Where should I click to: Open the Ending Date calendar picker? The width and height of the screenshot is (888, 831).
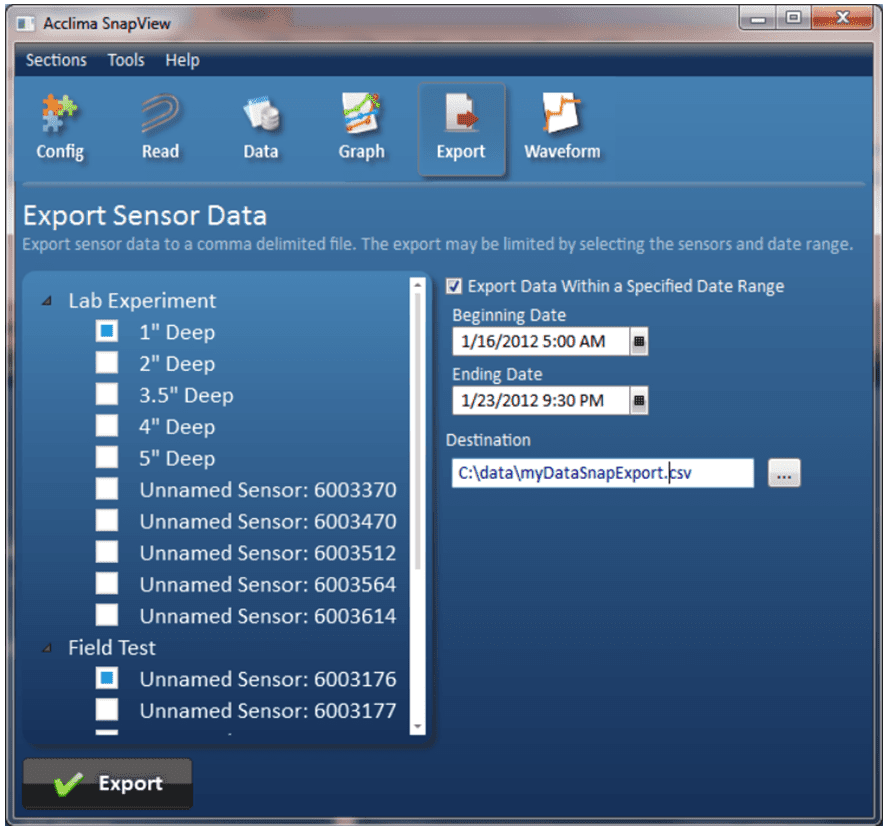tap(640, 401)
